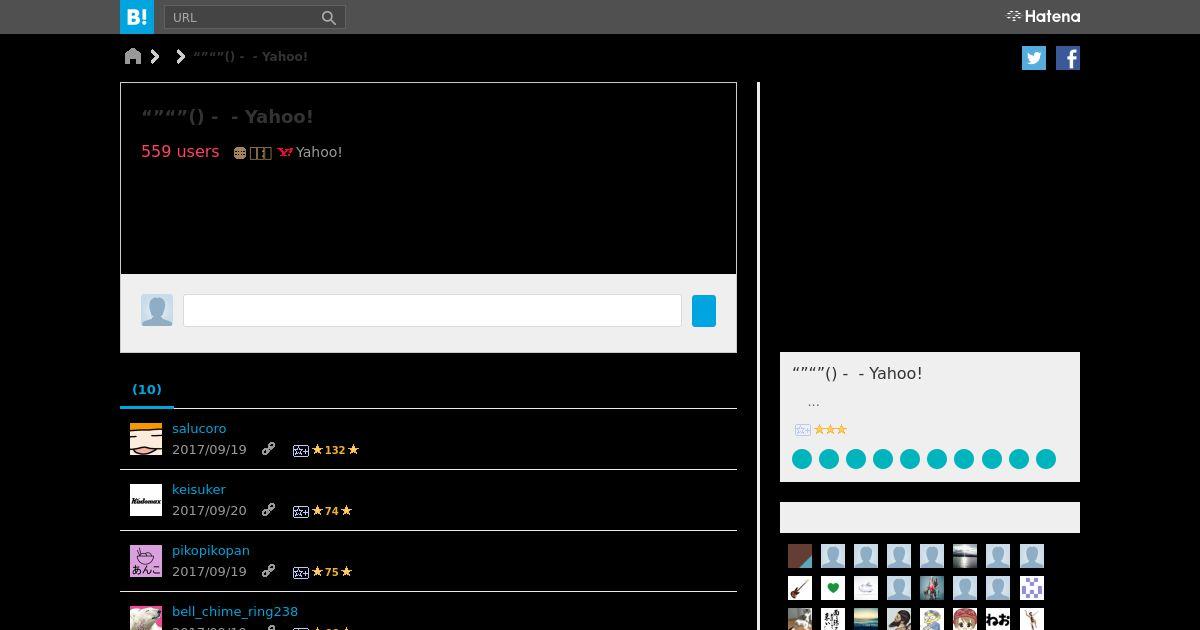The height and width of the screenshot is (630, 1200).
Task: Click the blue submit bookmark button
Action: tap(704, 310)
